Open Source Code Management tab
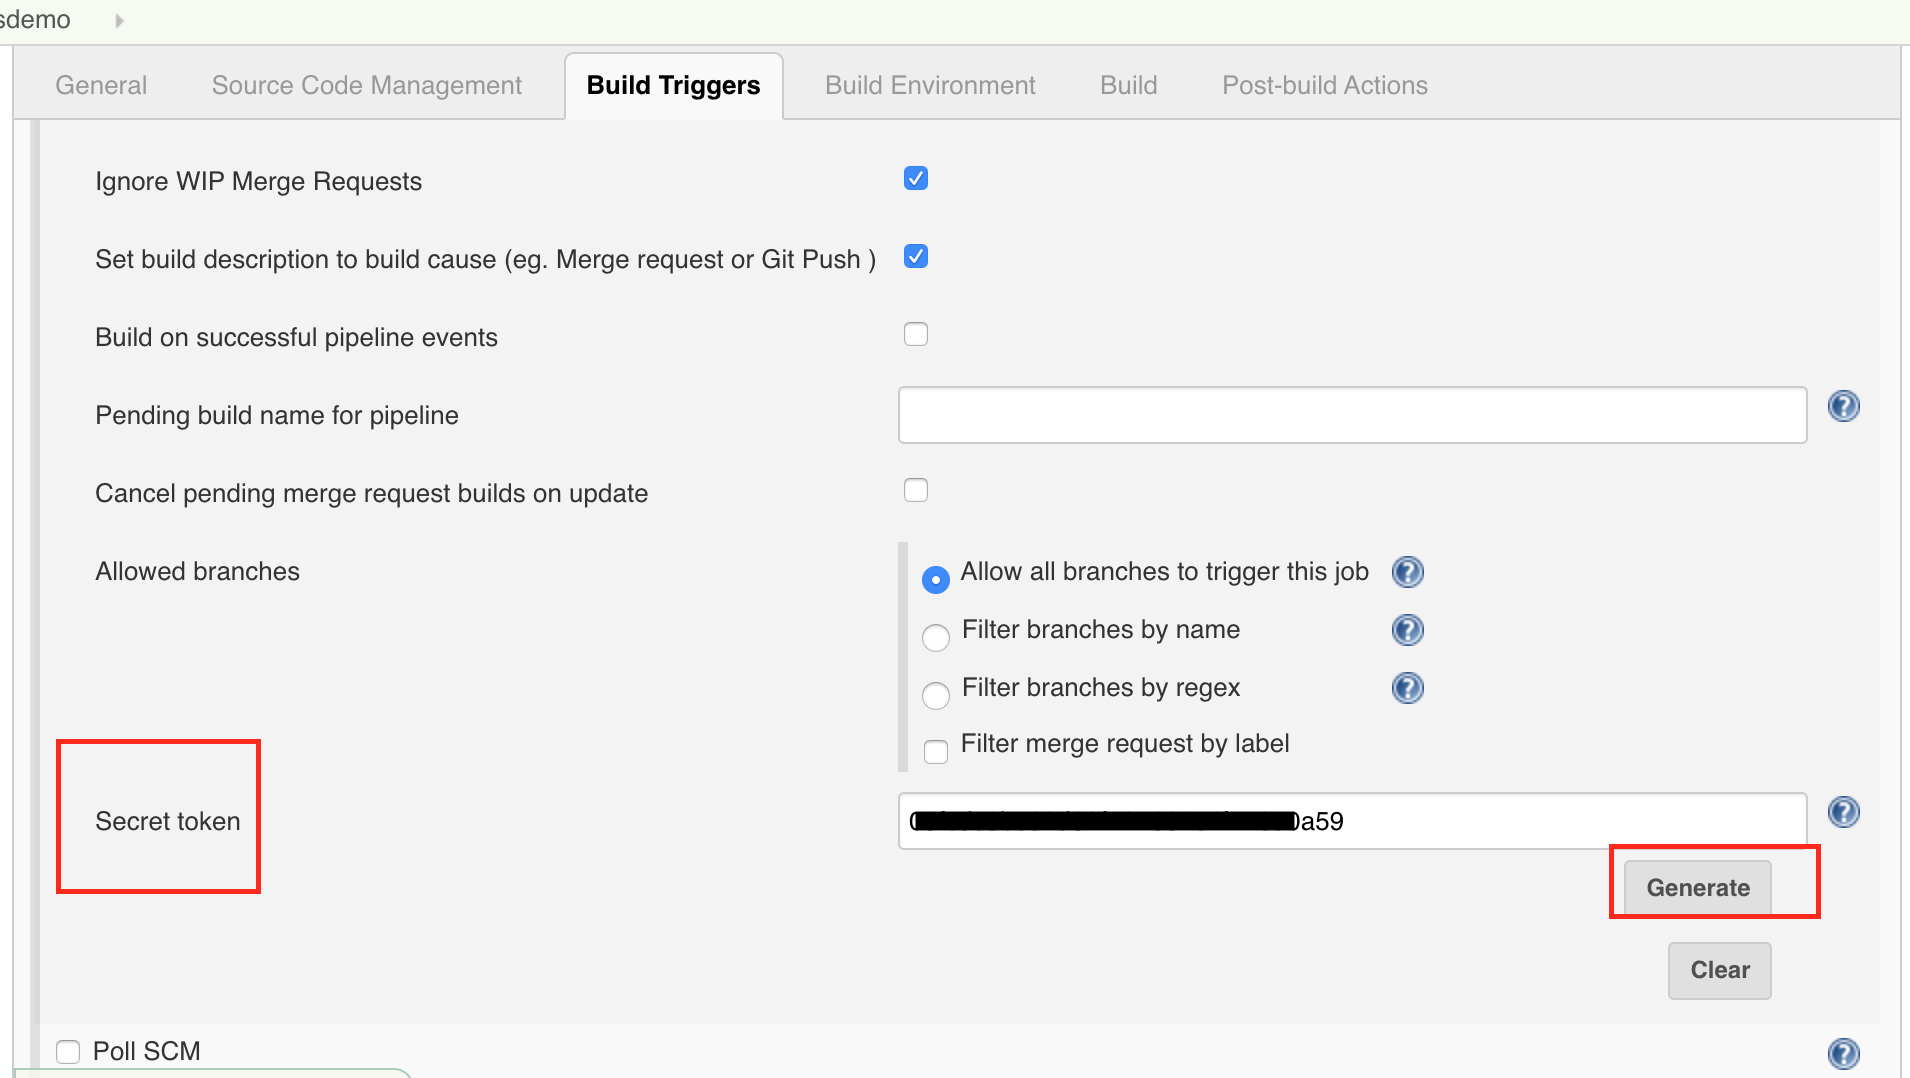 [x=366, y=86]
